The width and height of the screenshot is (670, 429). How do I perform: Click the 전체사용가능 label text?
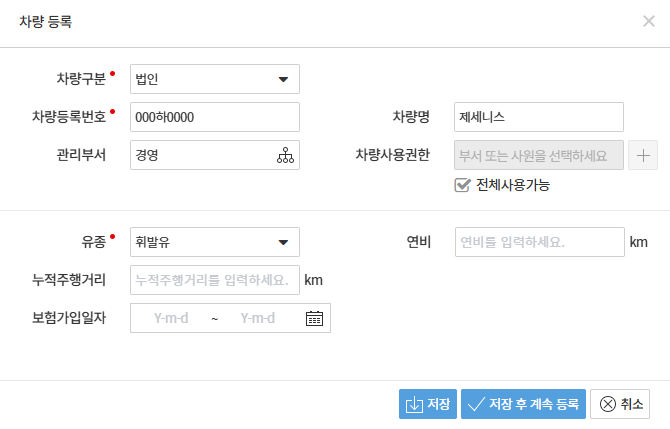pyautogui.click(x=513, y=185)
